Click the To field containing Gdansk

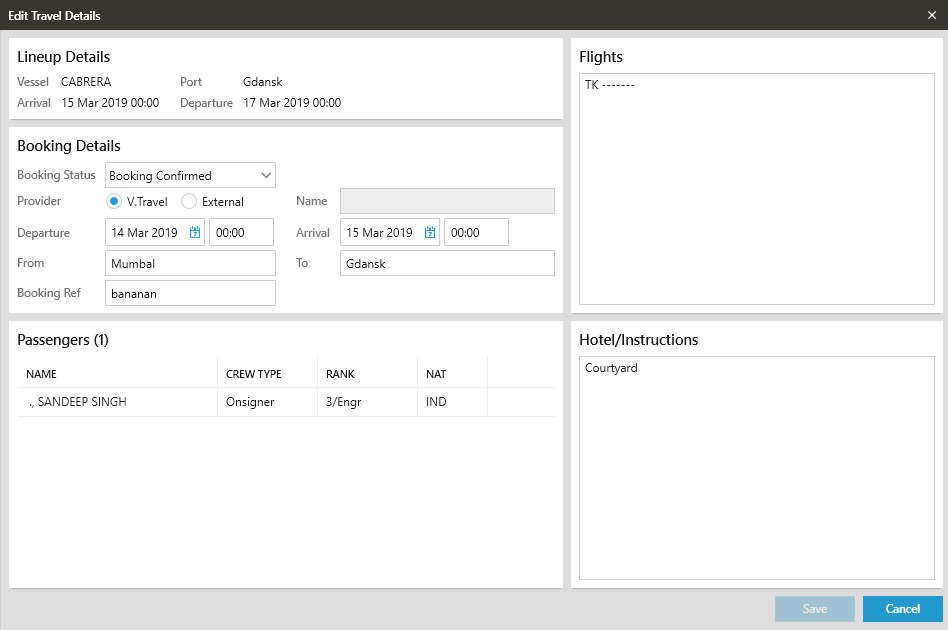pyautogui.click(x=447, y=264)
